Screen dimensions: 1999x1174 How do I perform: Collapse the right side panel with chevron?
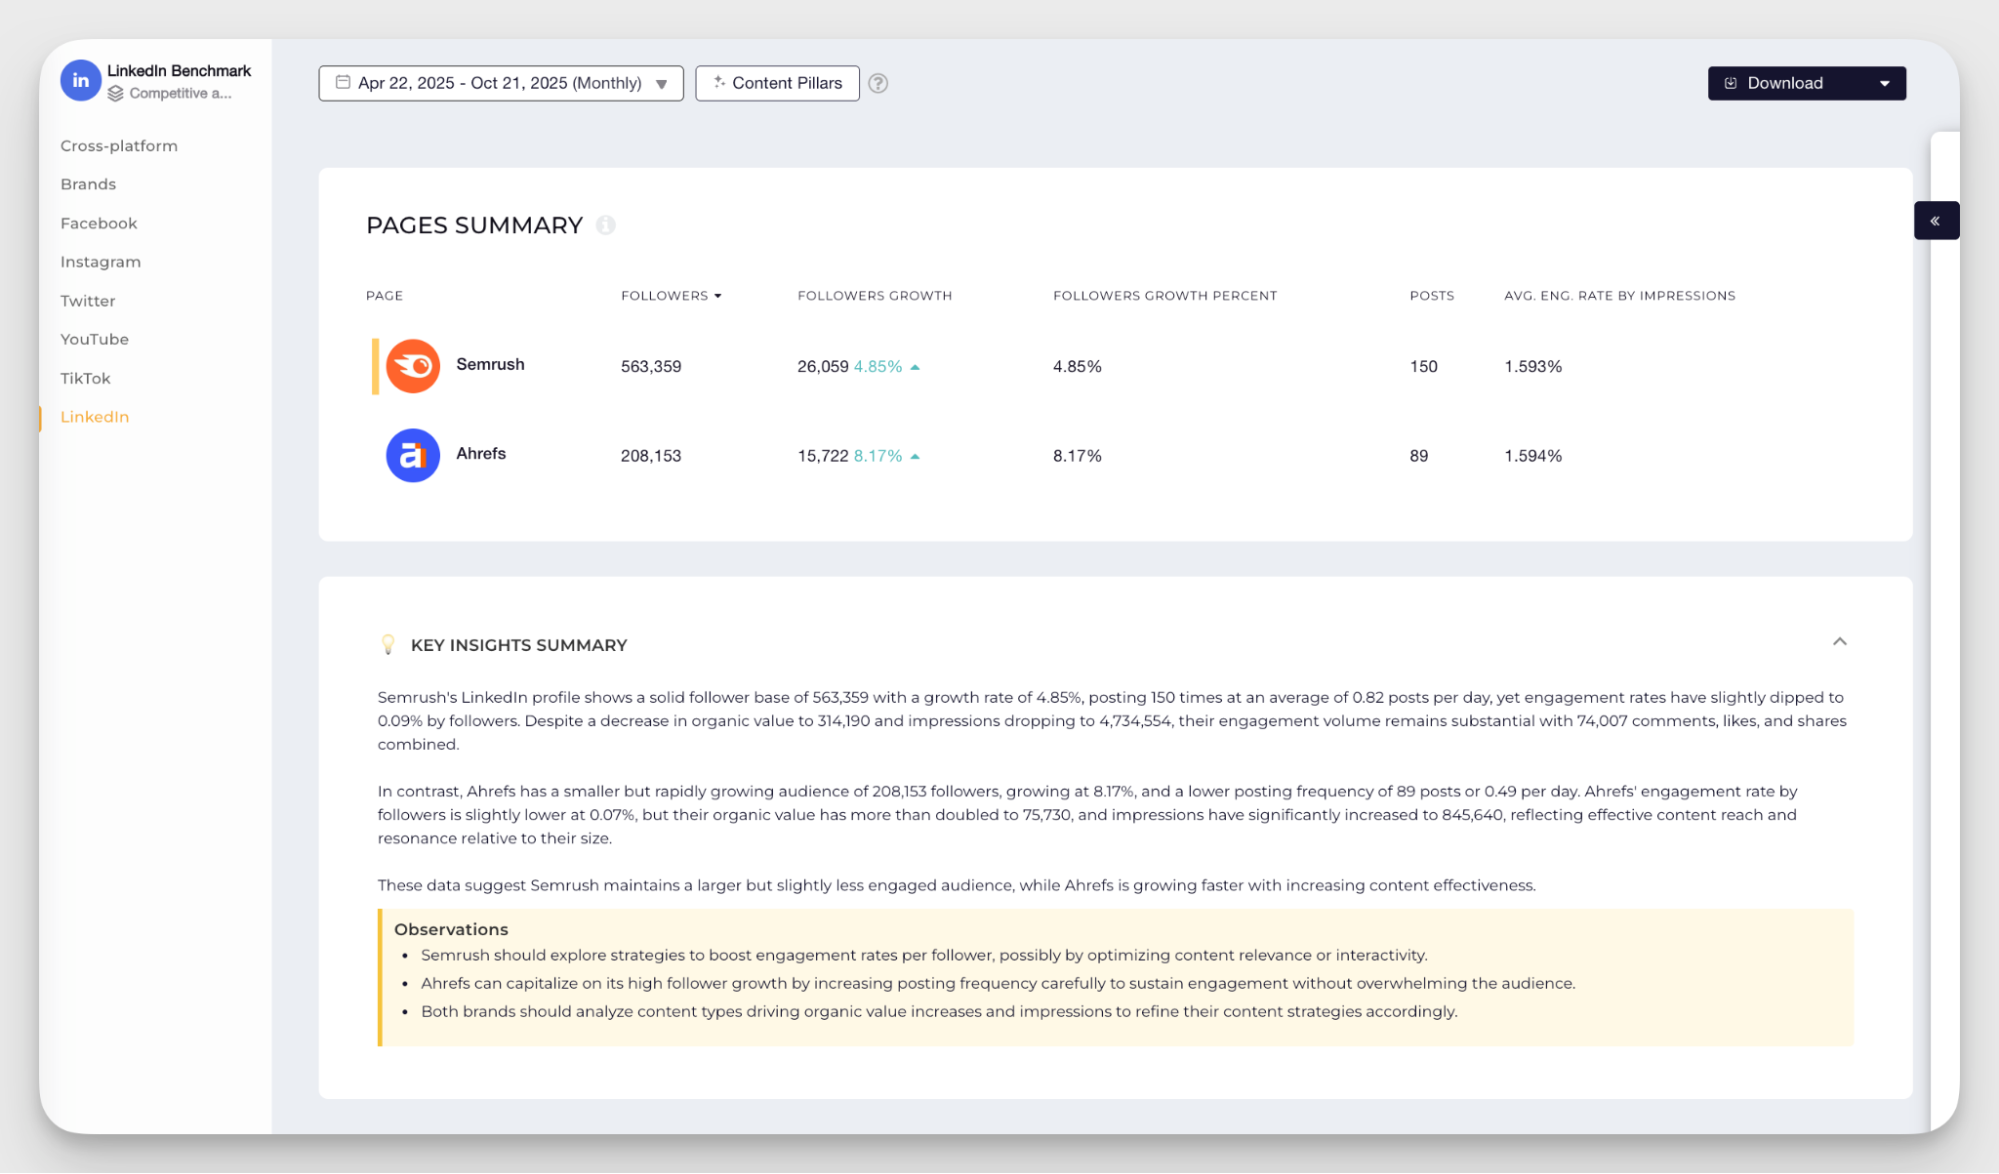(1937, 220)
